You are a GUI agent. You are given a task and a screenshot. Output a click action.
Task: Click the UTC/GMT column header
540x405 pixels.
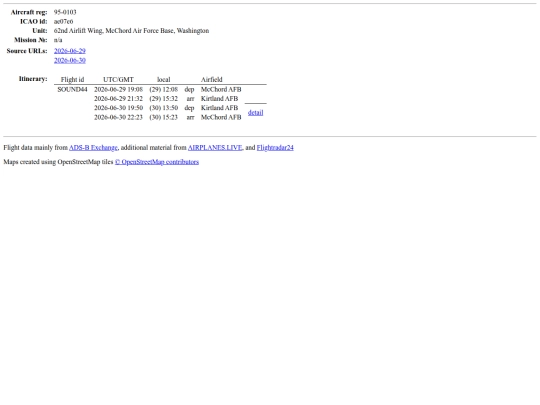tap(118, 80)
